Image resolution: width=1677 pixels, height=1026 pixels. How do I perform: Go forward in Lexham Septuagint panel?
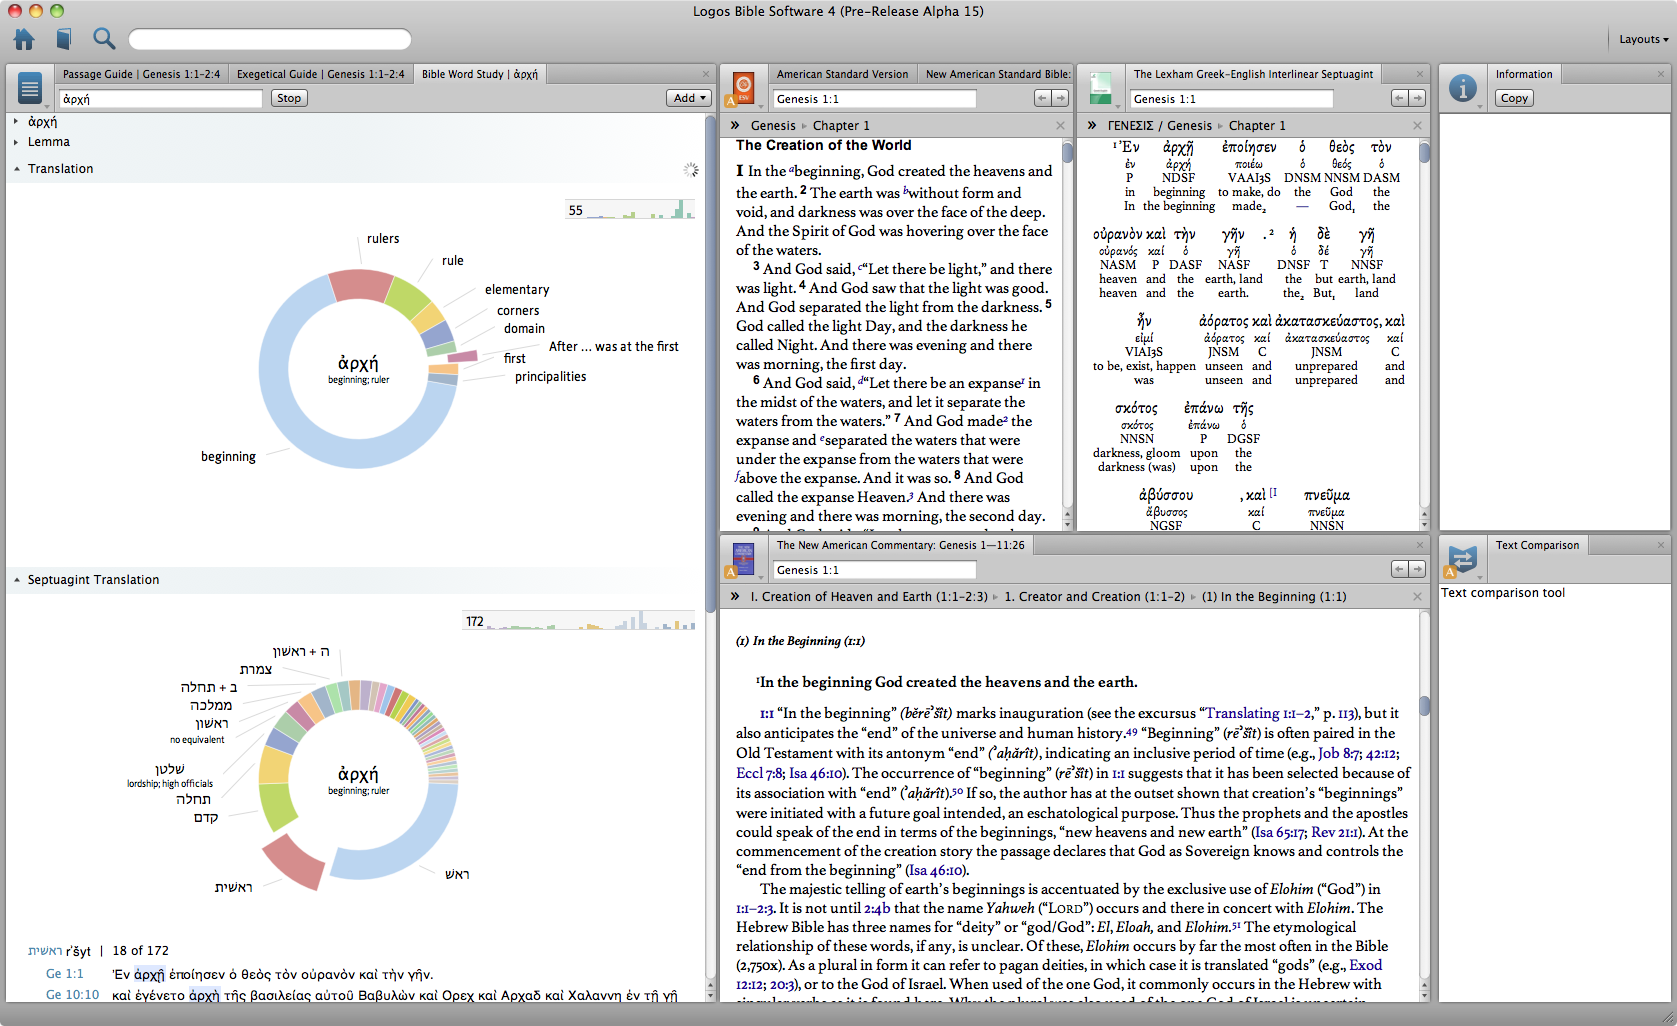click(1417, 98)
